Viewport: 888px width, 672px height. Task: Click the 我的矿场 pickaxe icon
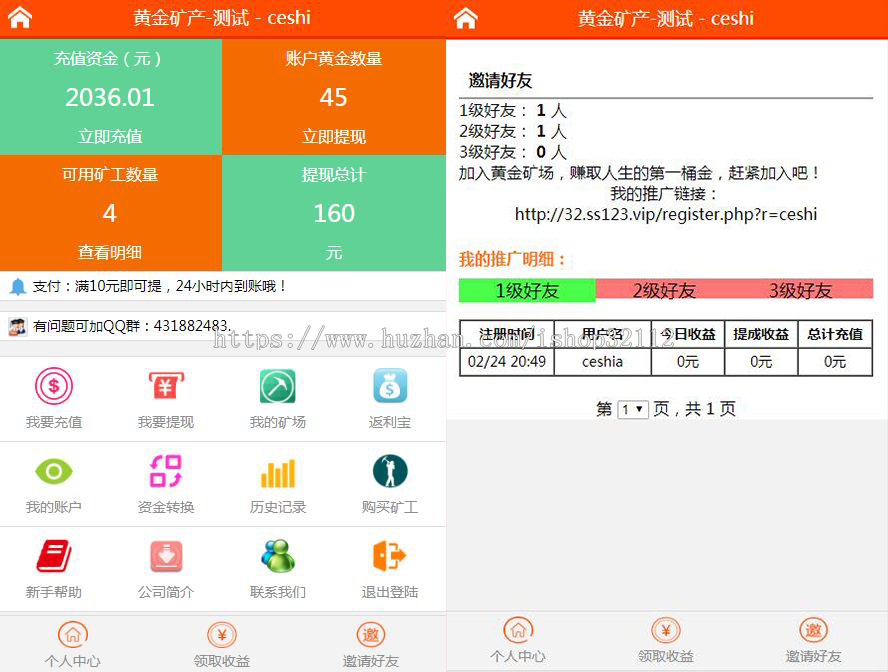pyautogui.click(x=277, y=385)
